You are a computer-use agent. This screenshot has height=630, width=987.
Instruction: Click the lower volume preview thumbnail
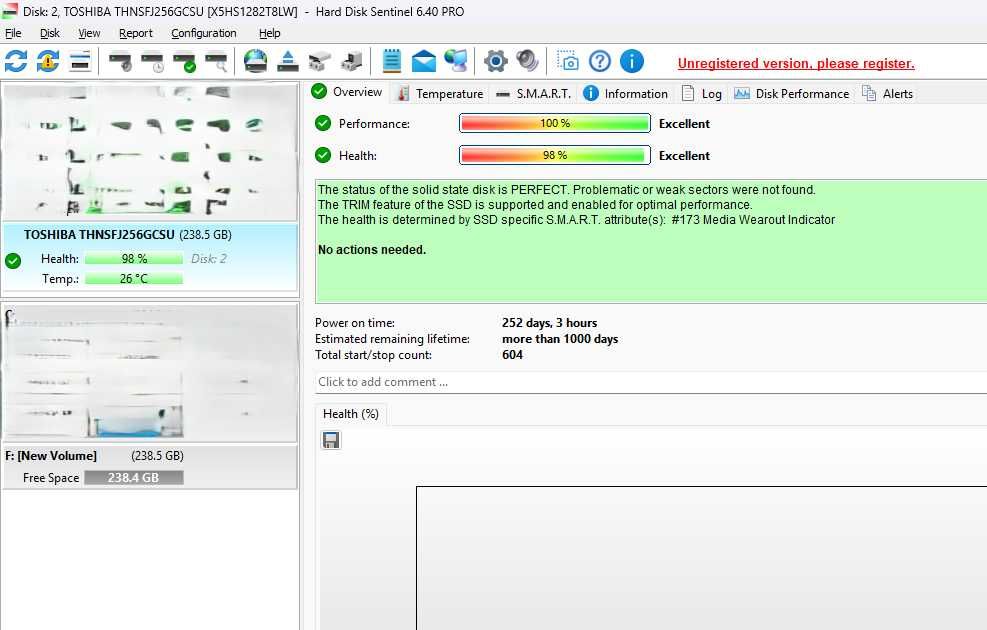tap(150, 373)
